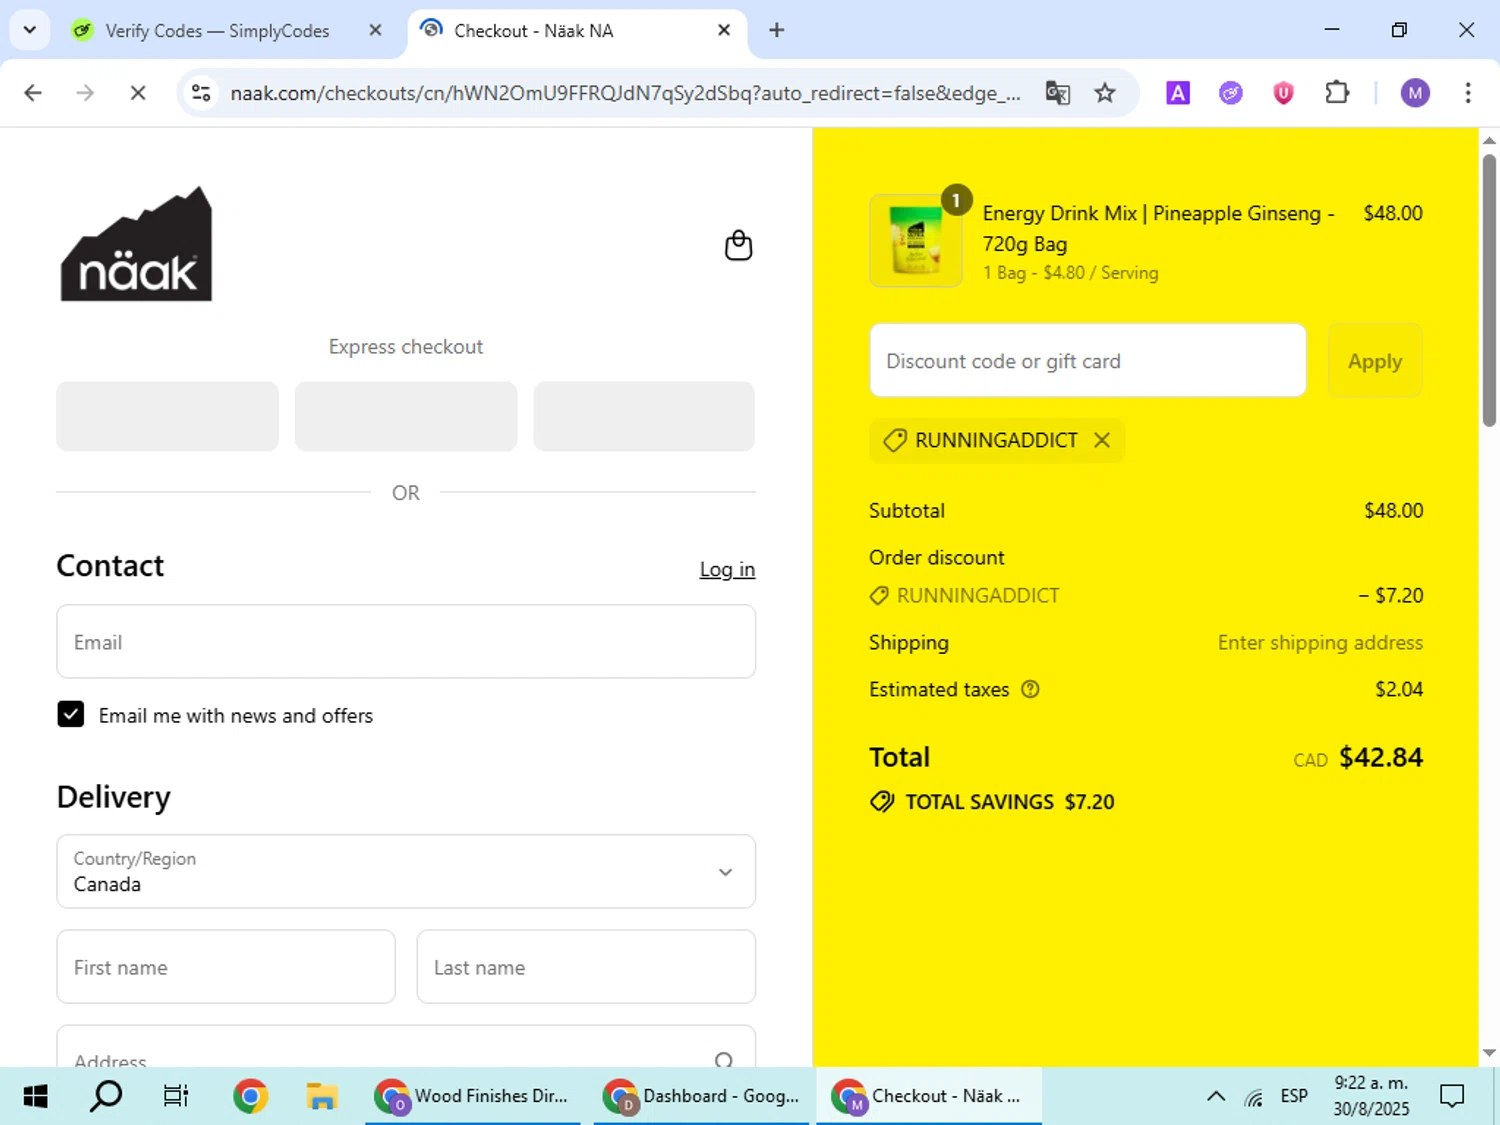Click the order discount amount − $7.20
Image resolution: width=1500 pixels, height=1125 pixels.
(x=1390, y=595)
